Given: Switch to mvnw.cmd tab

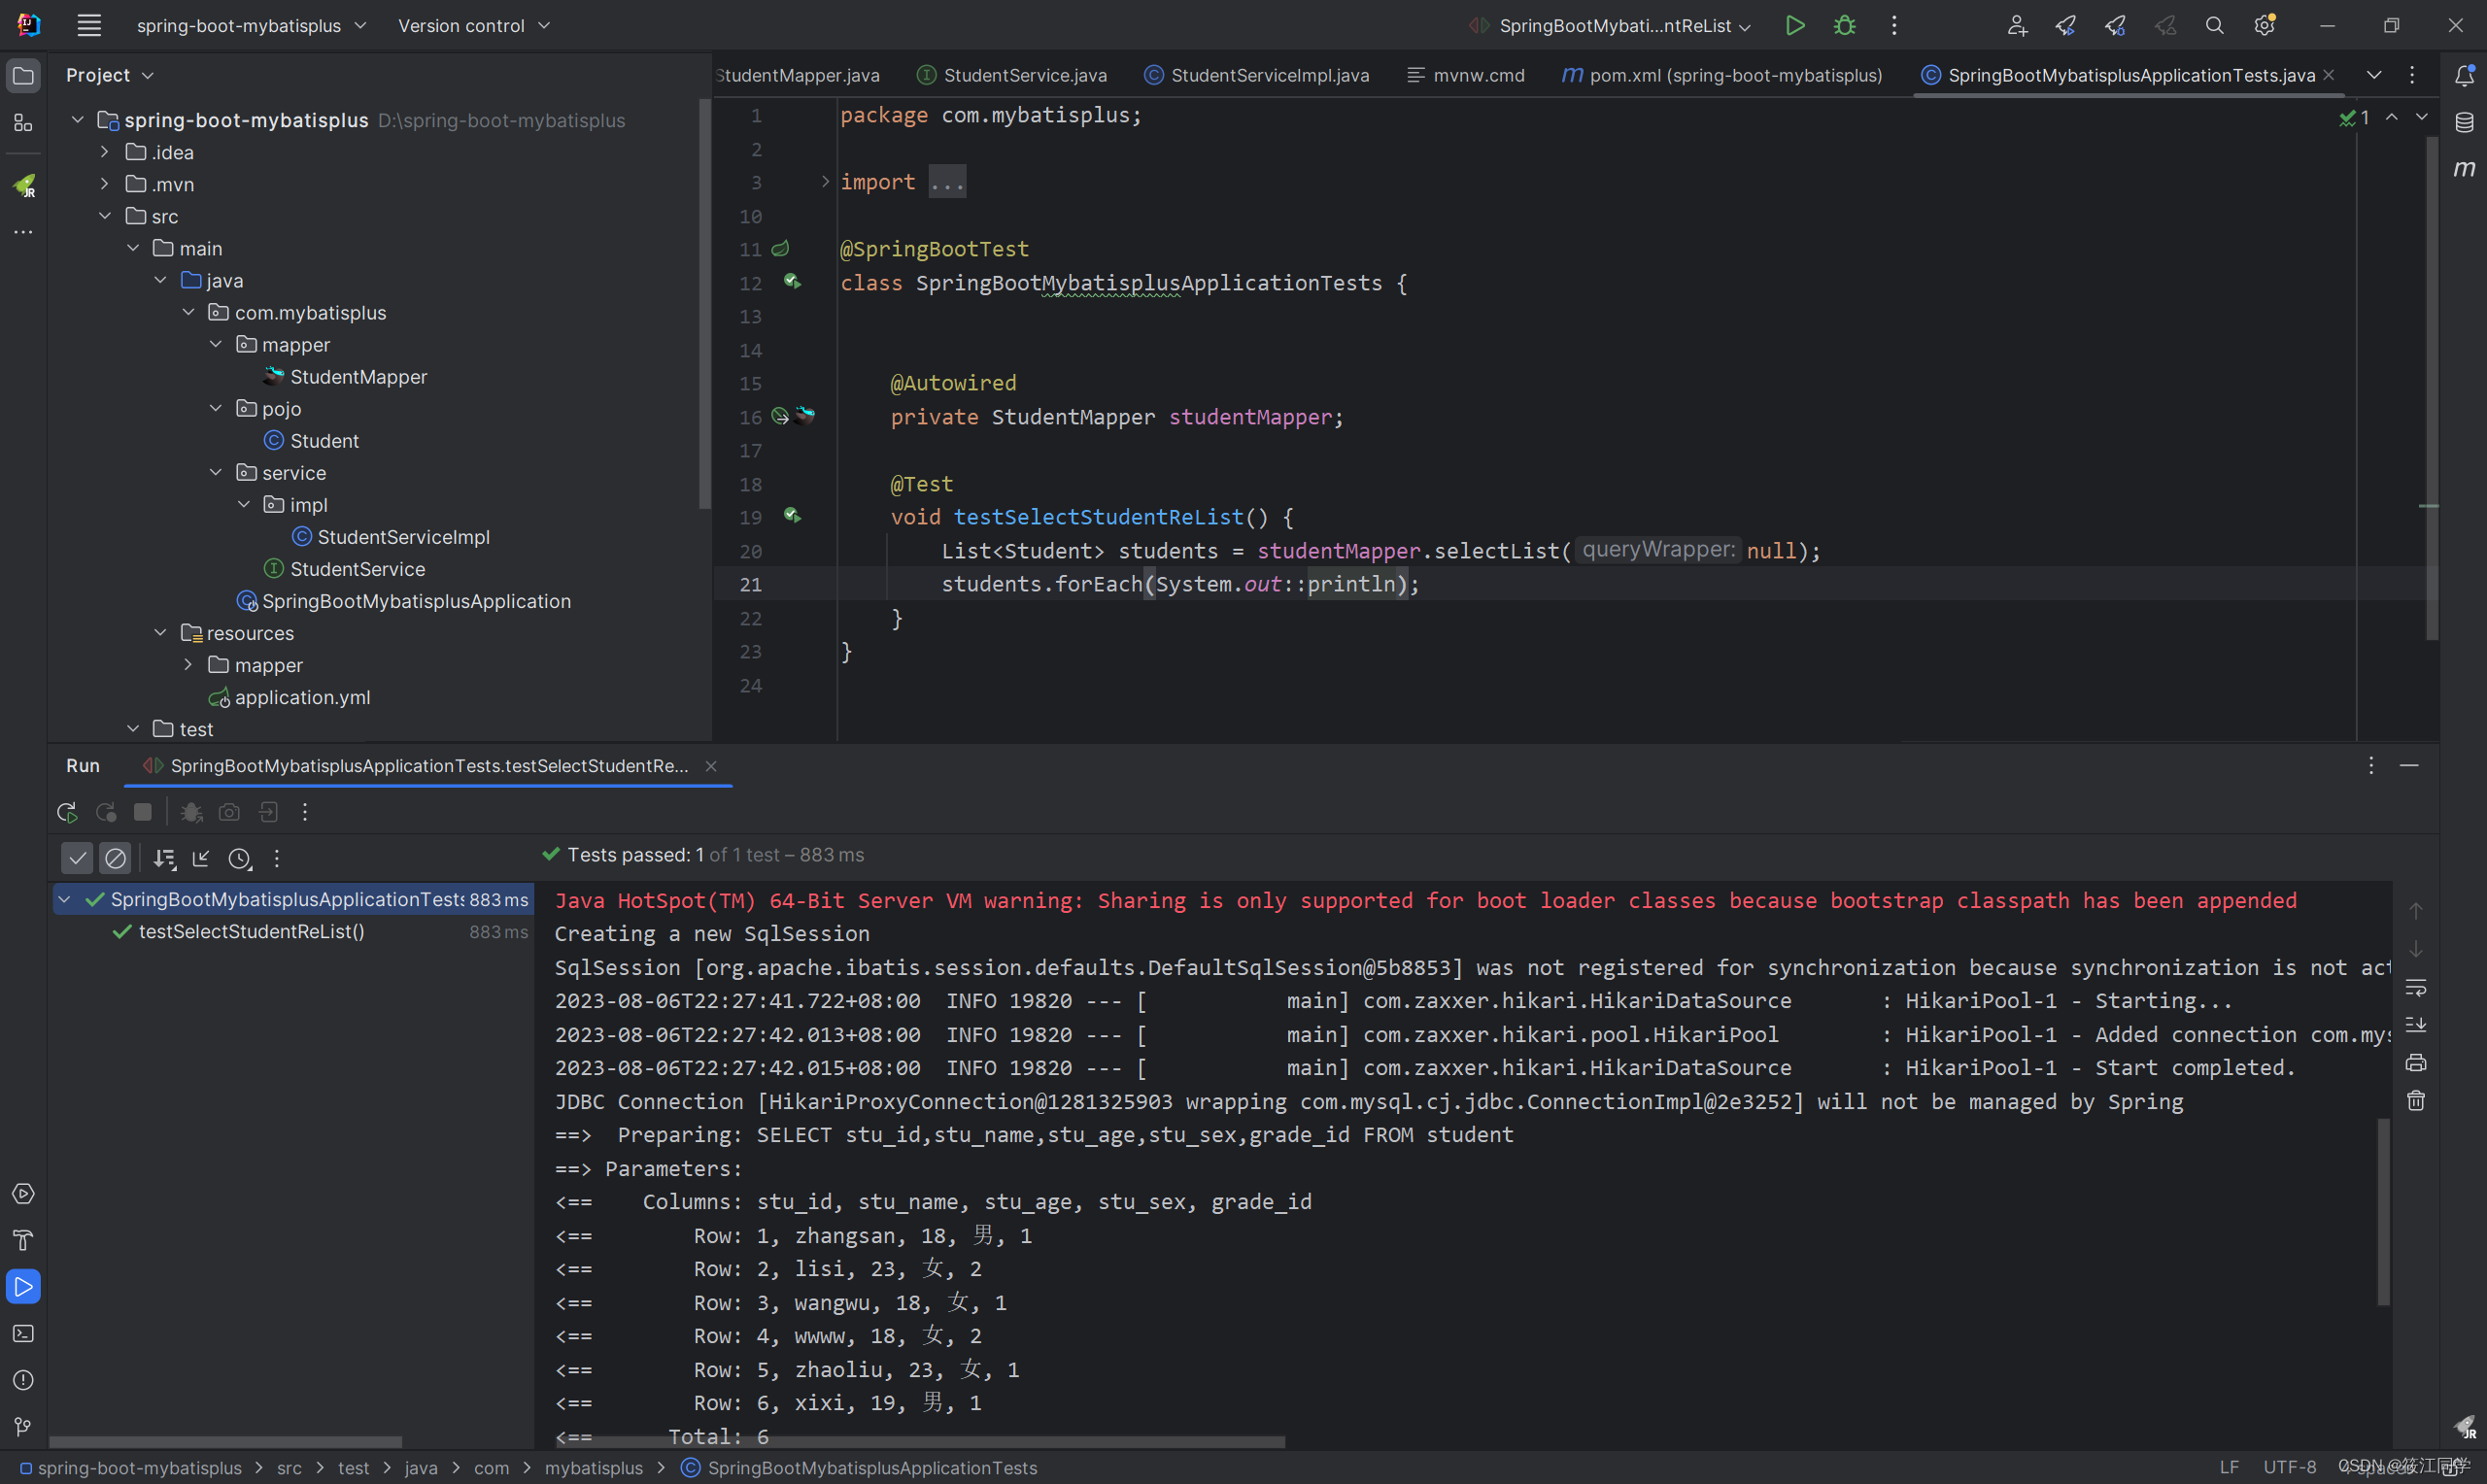Looking at the screenshot, I should [1466, 75].
